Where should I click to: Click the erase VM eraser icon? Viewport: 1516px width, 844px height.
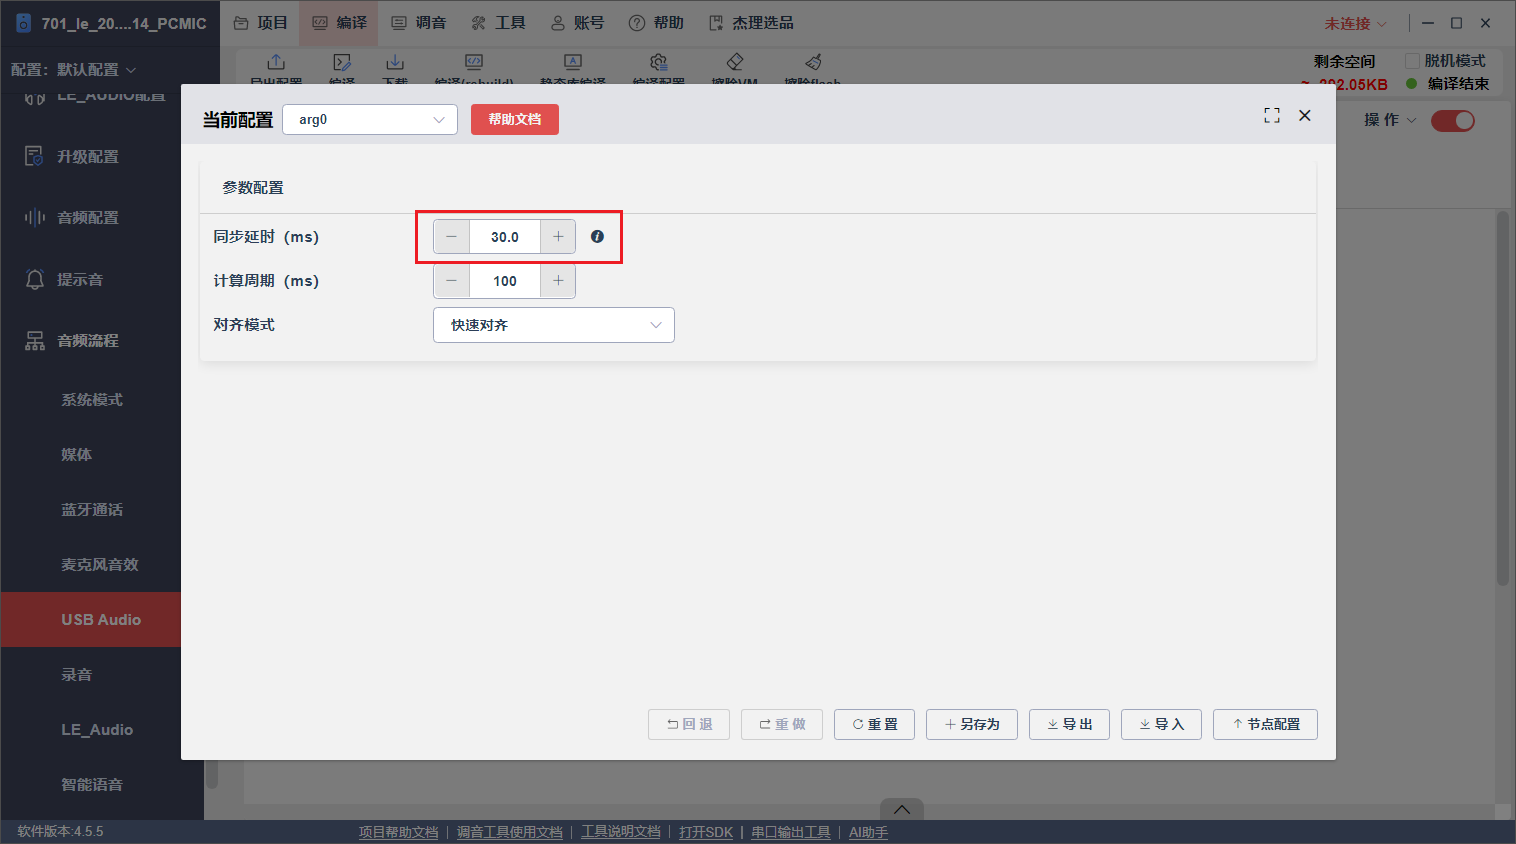click(735, 62)
